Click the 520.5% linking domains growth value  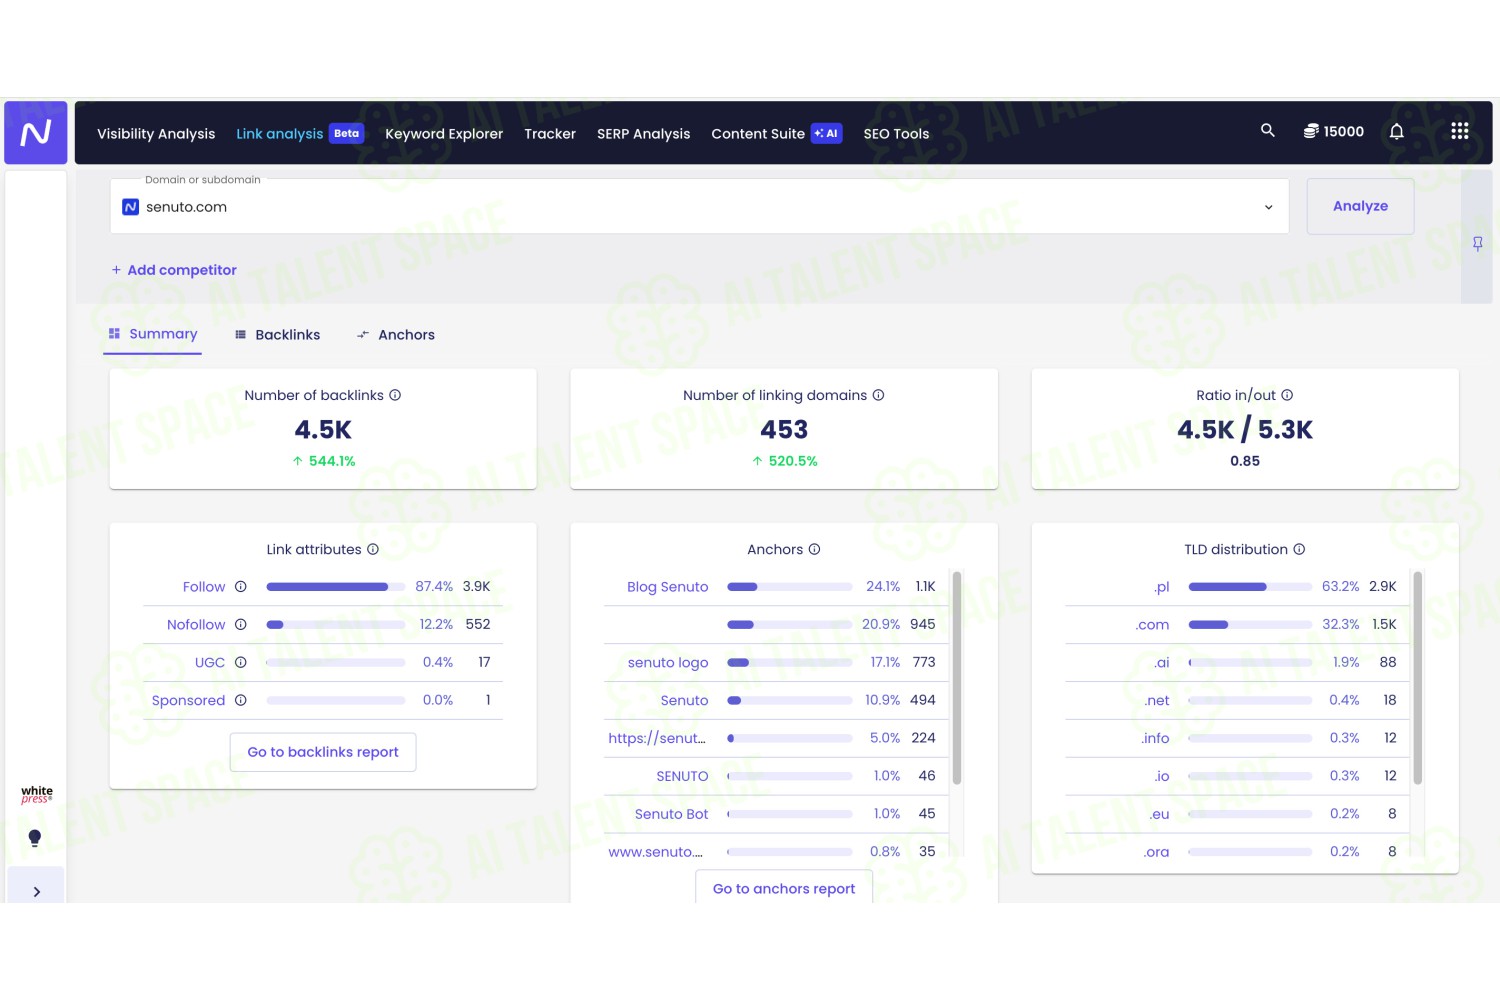click(792, 461)
